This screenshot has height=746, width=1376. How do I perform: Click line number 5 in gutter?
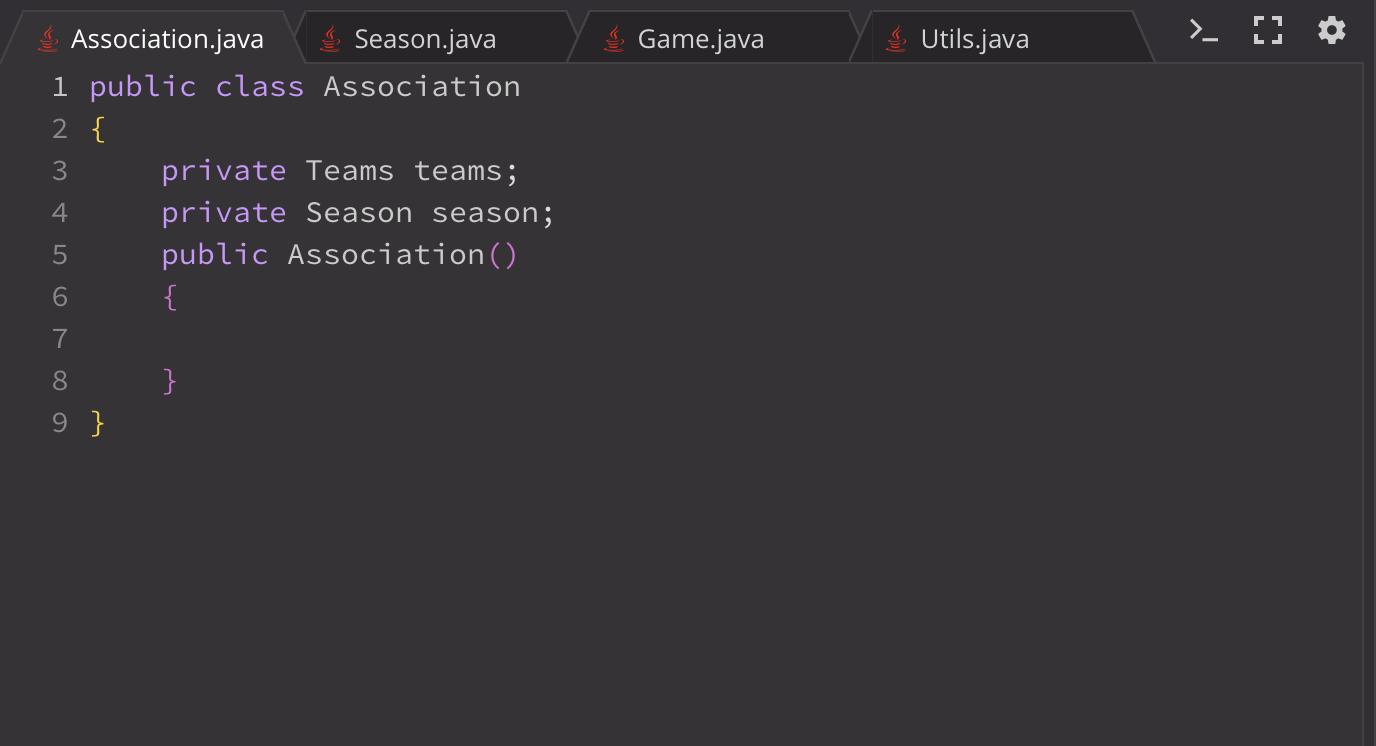point(60,255)
